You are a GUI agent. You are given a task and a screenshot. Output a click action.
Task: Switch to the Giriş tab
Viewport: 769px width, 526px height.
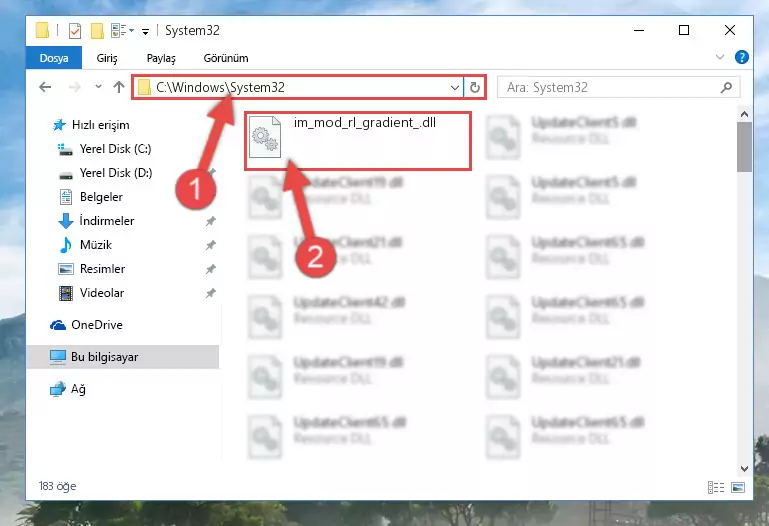(x=106, y=58)
